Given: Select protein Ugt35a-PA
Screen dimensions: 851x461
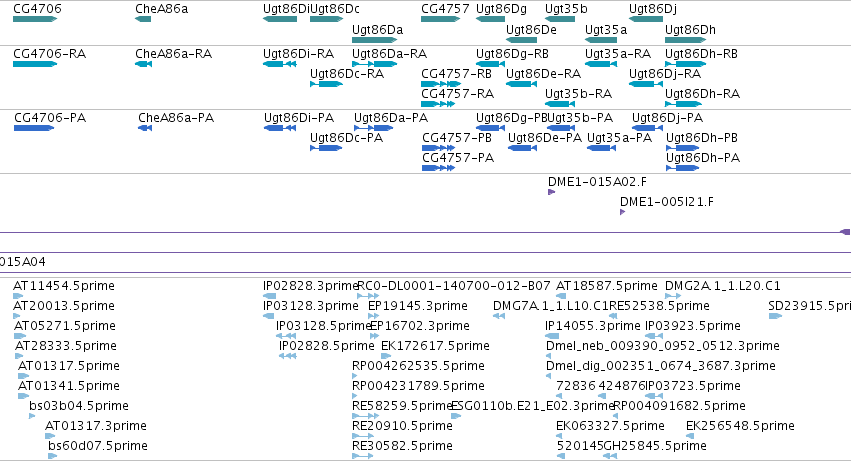Looking at the screenshot, I should pyautogui.click(x=602, y=148).
